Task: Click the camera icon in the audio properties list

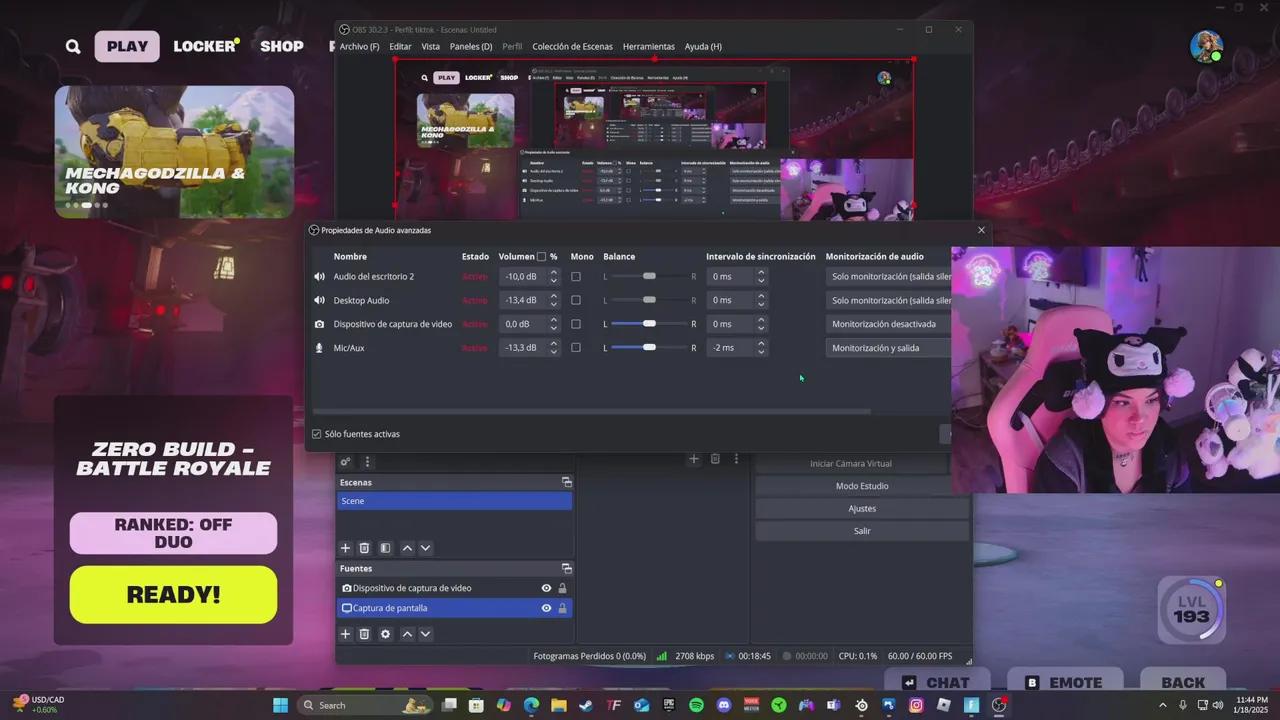Action: [319, 324]
